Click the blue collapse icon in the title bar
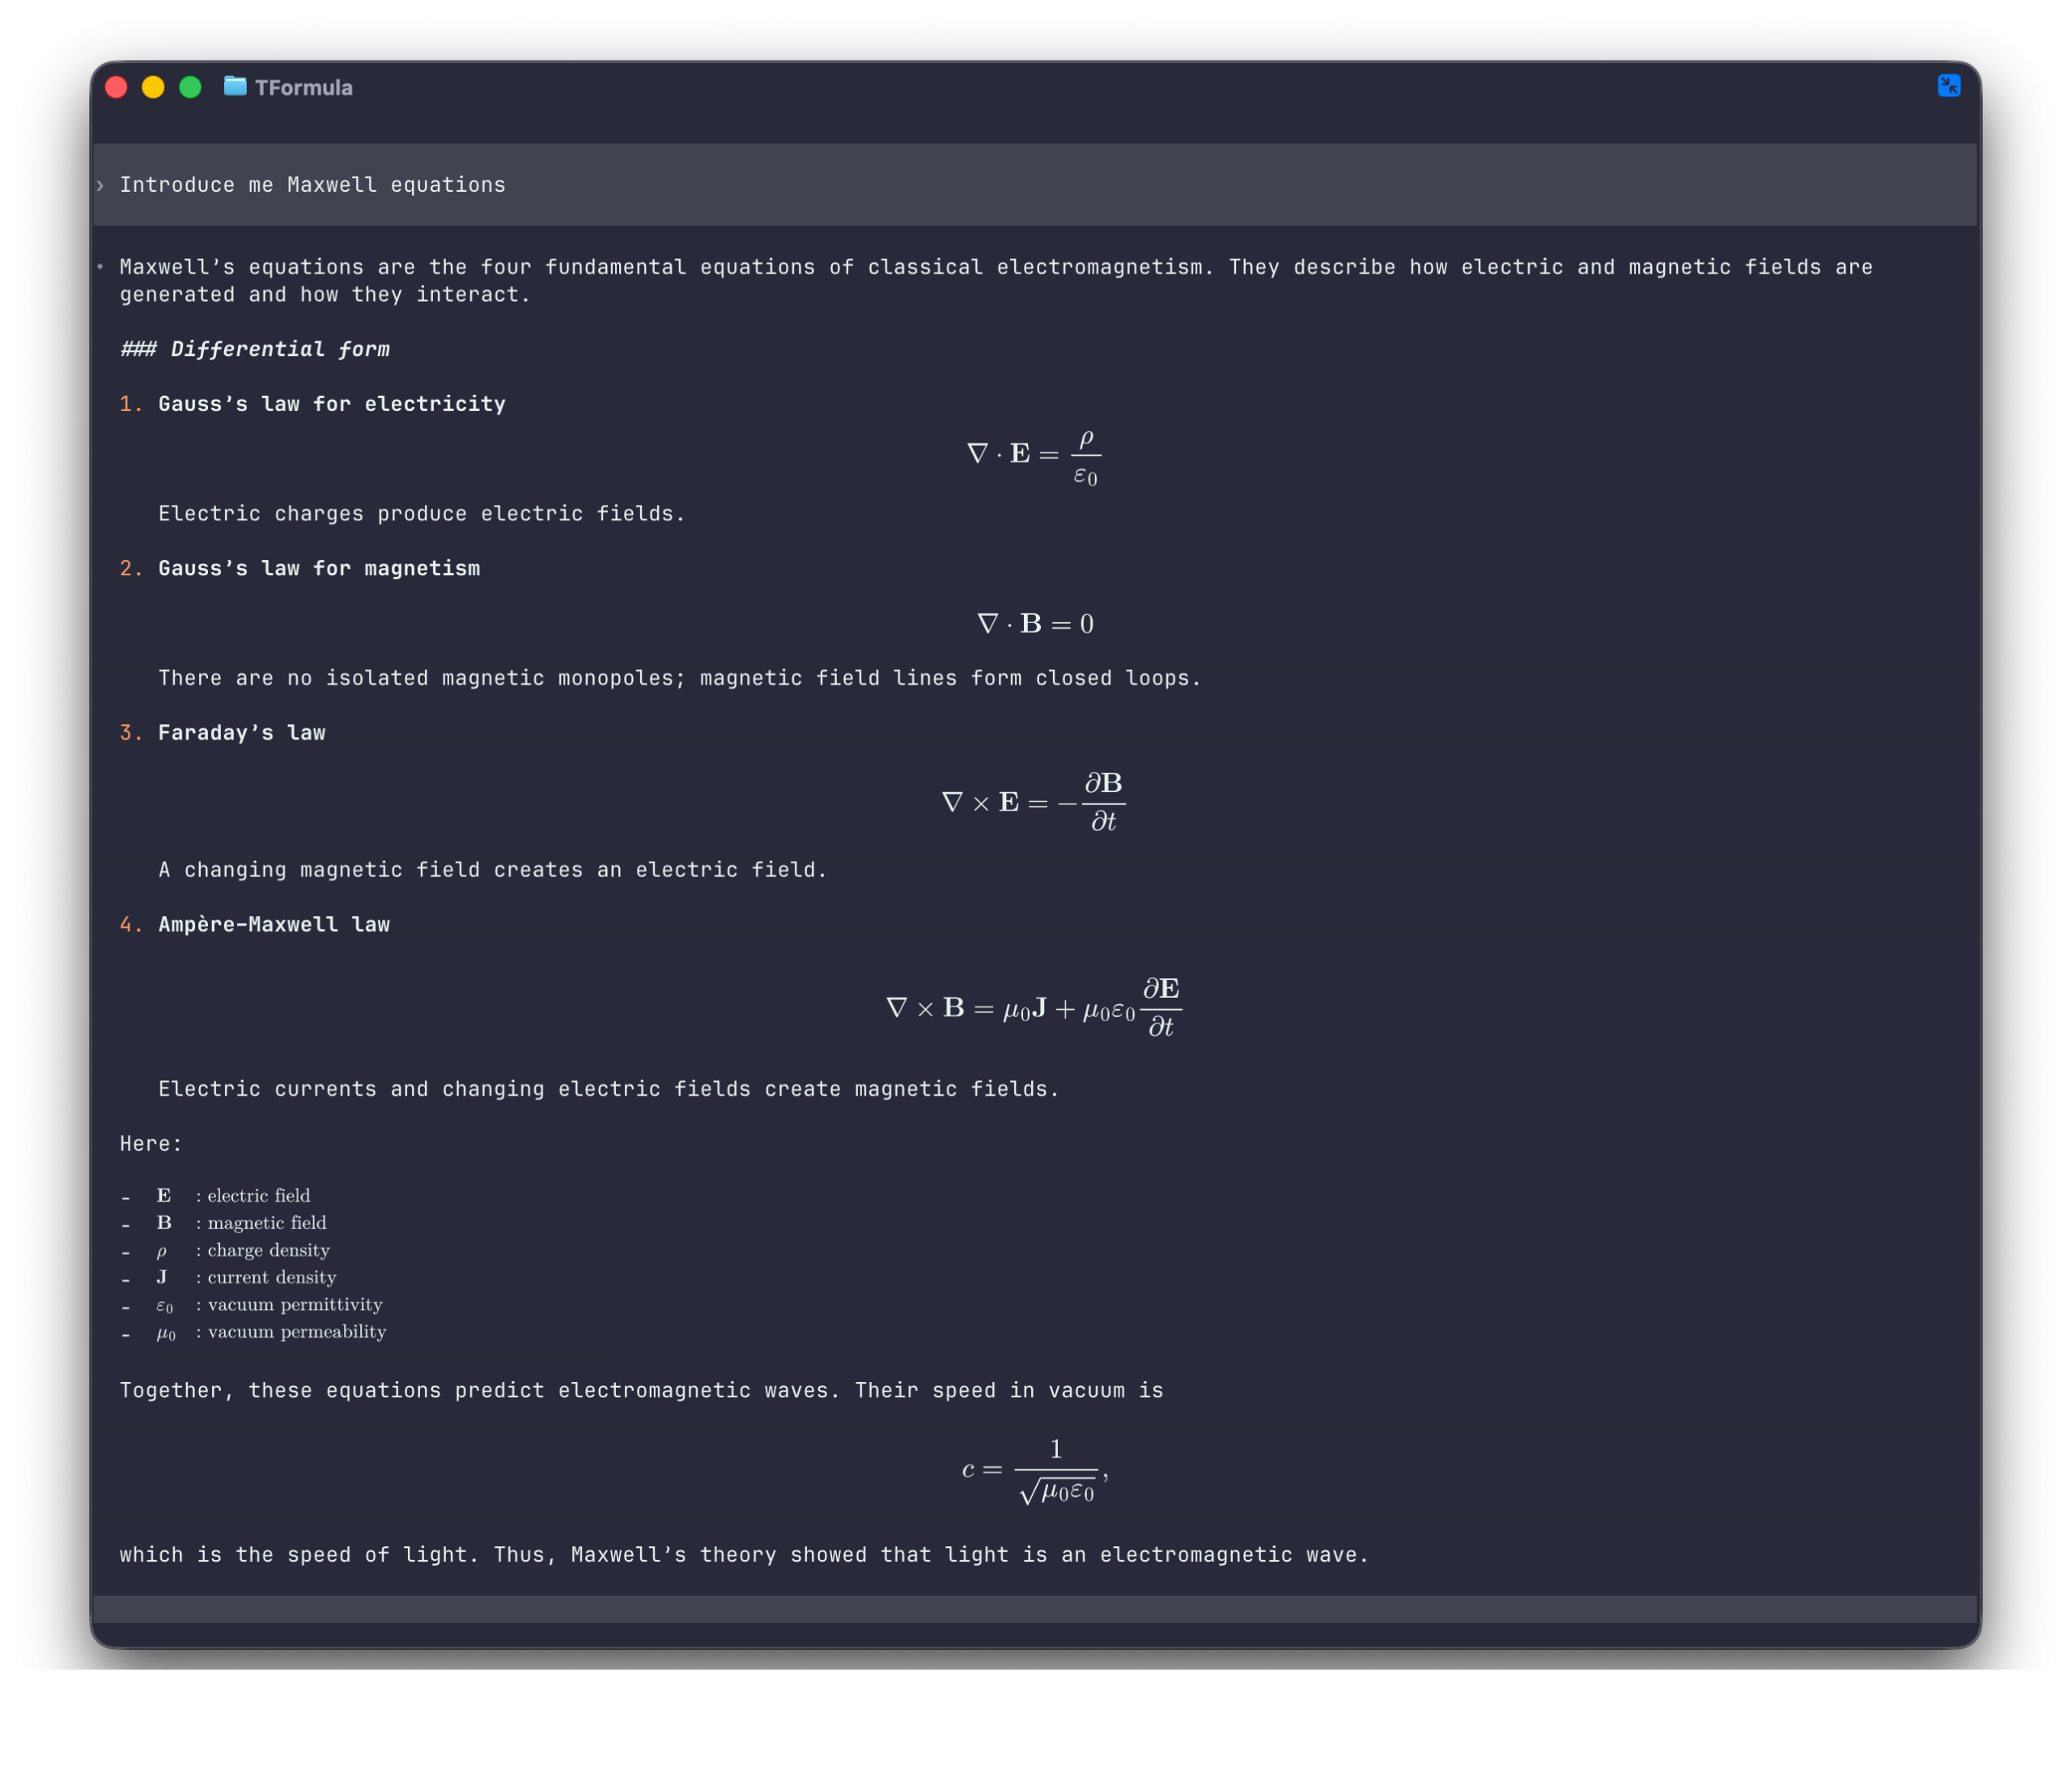The height and width of the screenshot is (1768, 2072). 1948,86
